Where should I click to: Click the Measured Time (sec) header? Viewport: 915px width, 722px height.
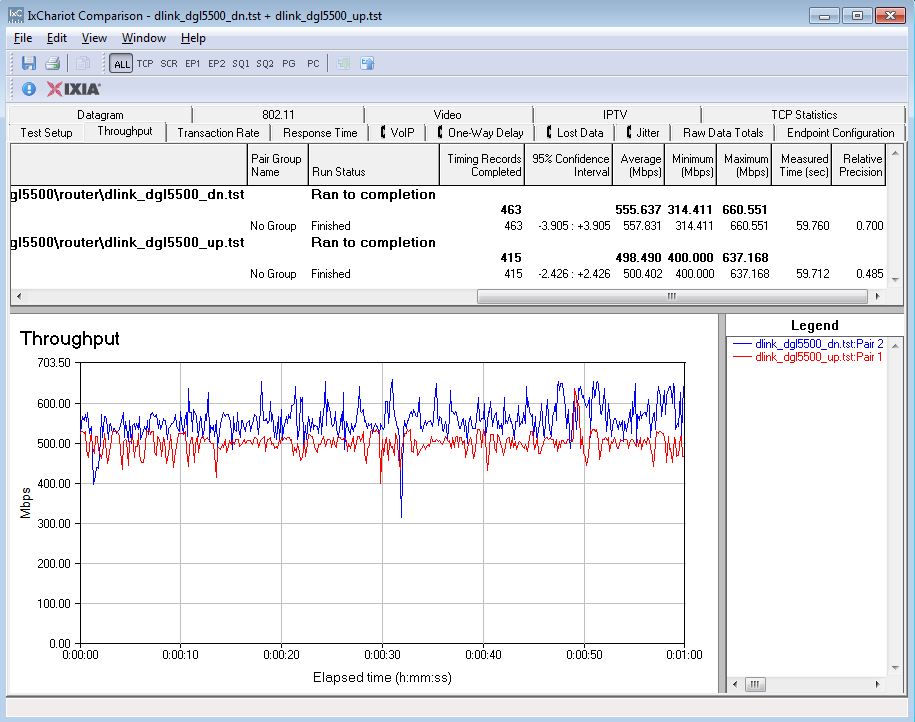(x=801, y=165)
